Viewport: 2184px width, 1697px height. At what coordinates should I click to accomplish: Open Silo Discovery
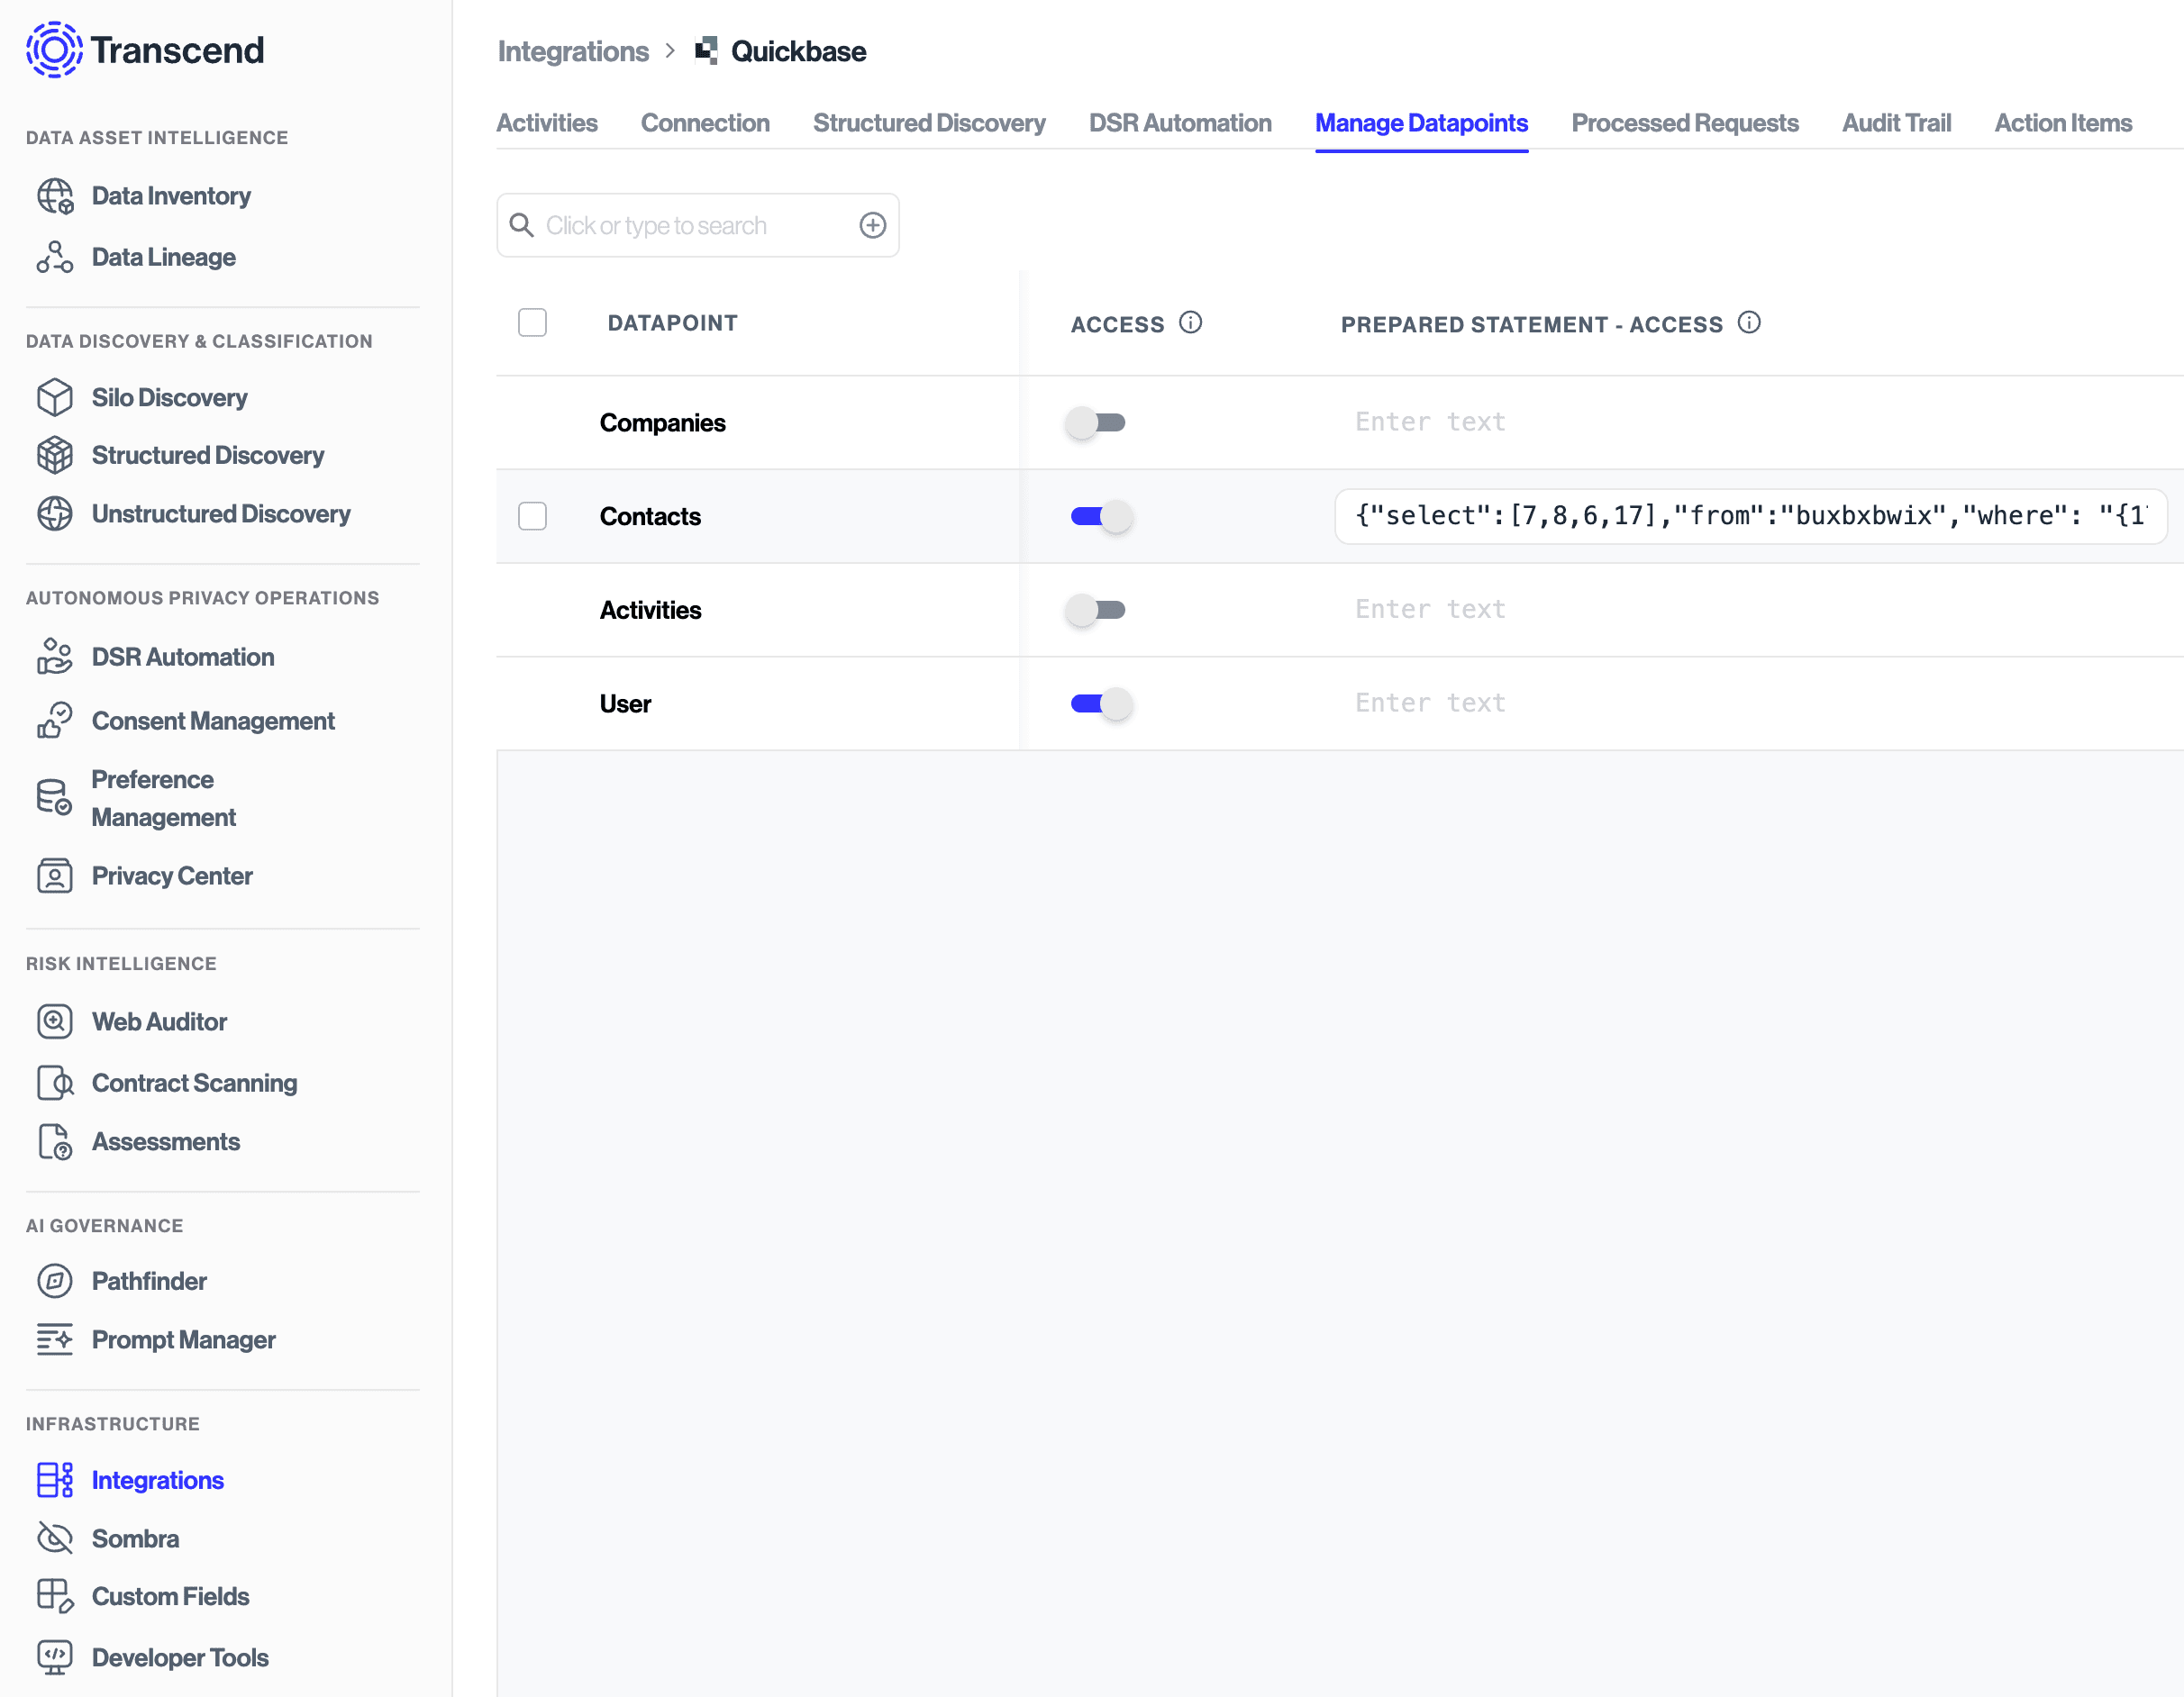coord(169,397)
